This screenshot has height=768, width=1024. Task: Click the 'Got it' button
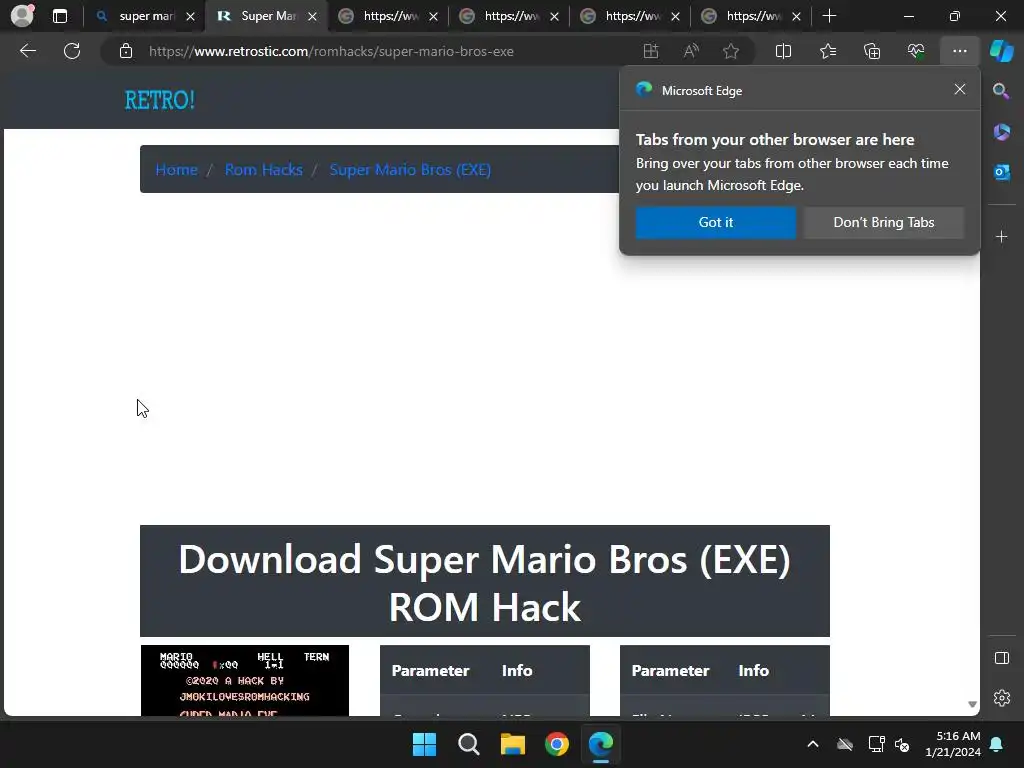[x=716, y=223]
